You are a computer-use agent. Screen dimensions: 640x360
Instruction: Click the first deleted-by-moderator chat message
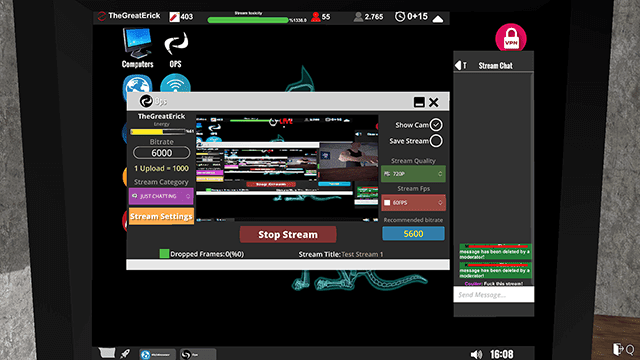pyautogui.click(x=495, y=252)
